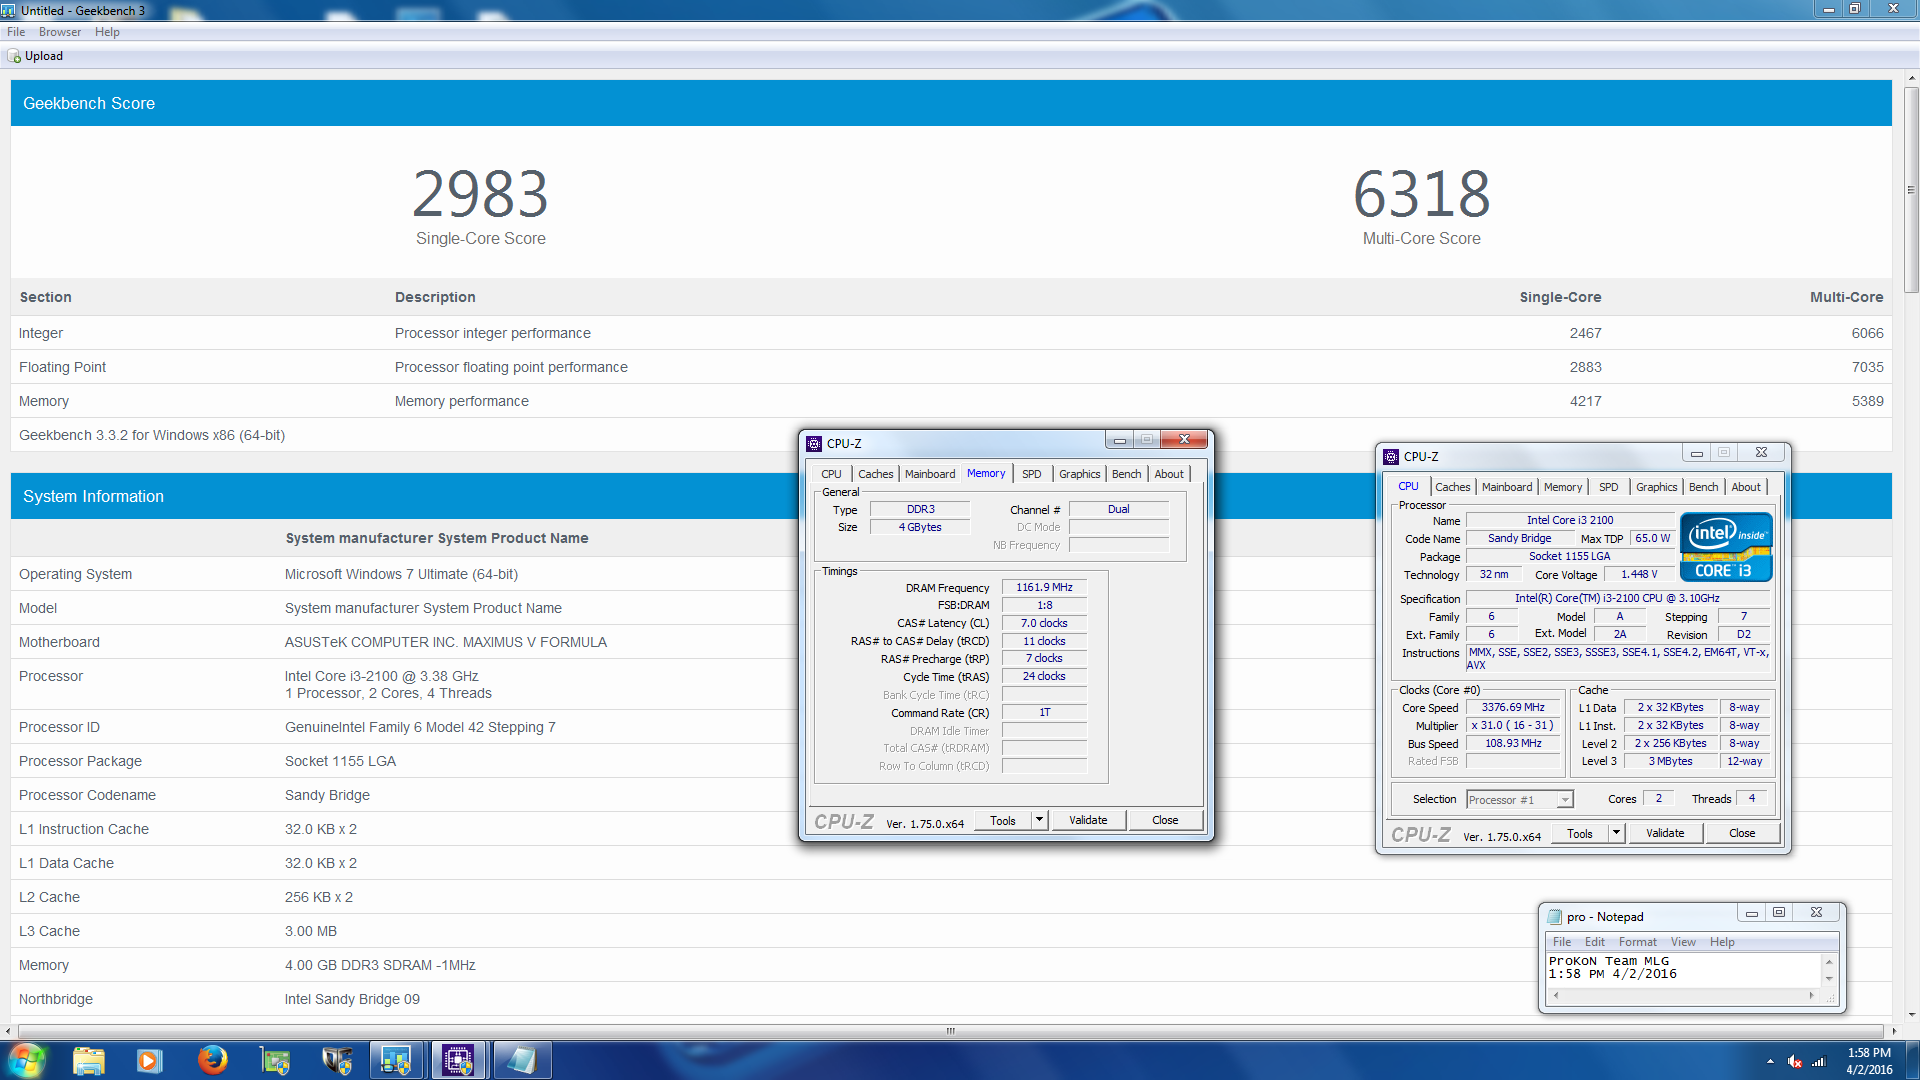Click the Geekbench horizontal scrollbar left arrow

click(x=10, y=1031)
